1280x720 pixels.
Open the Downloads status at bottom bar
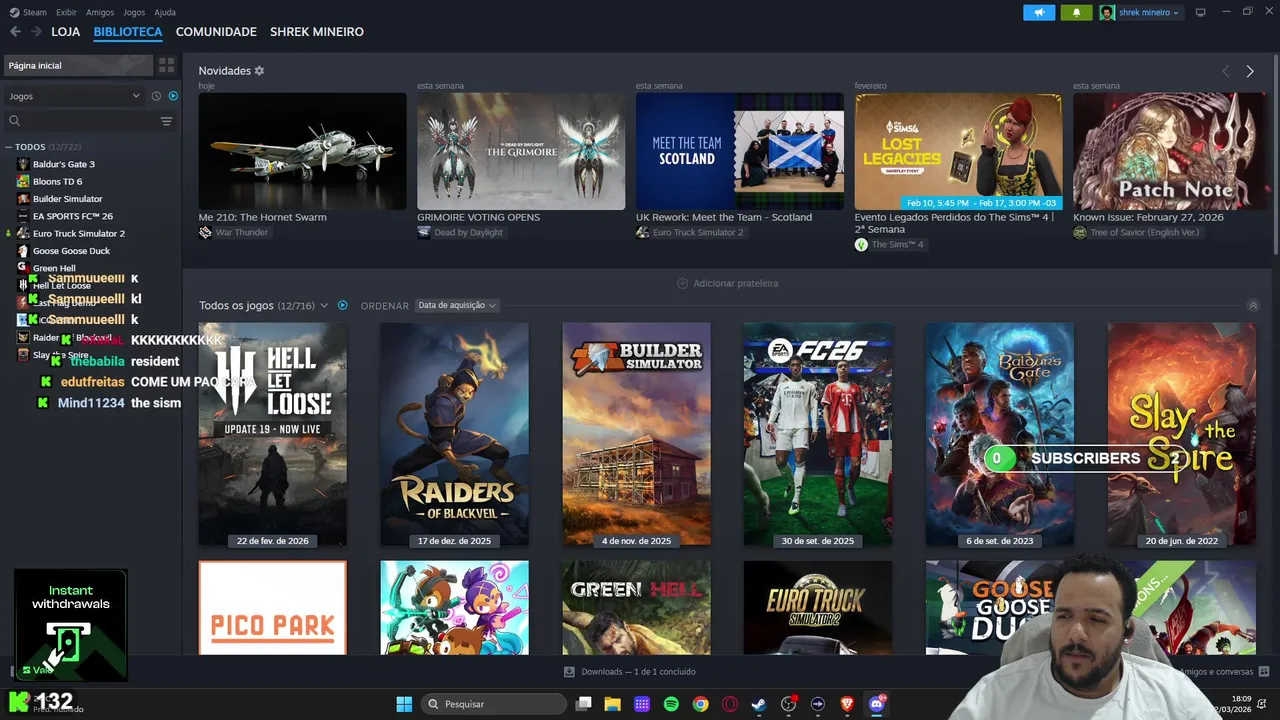(630, 672)
